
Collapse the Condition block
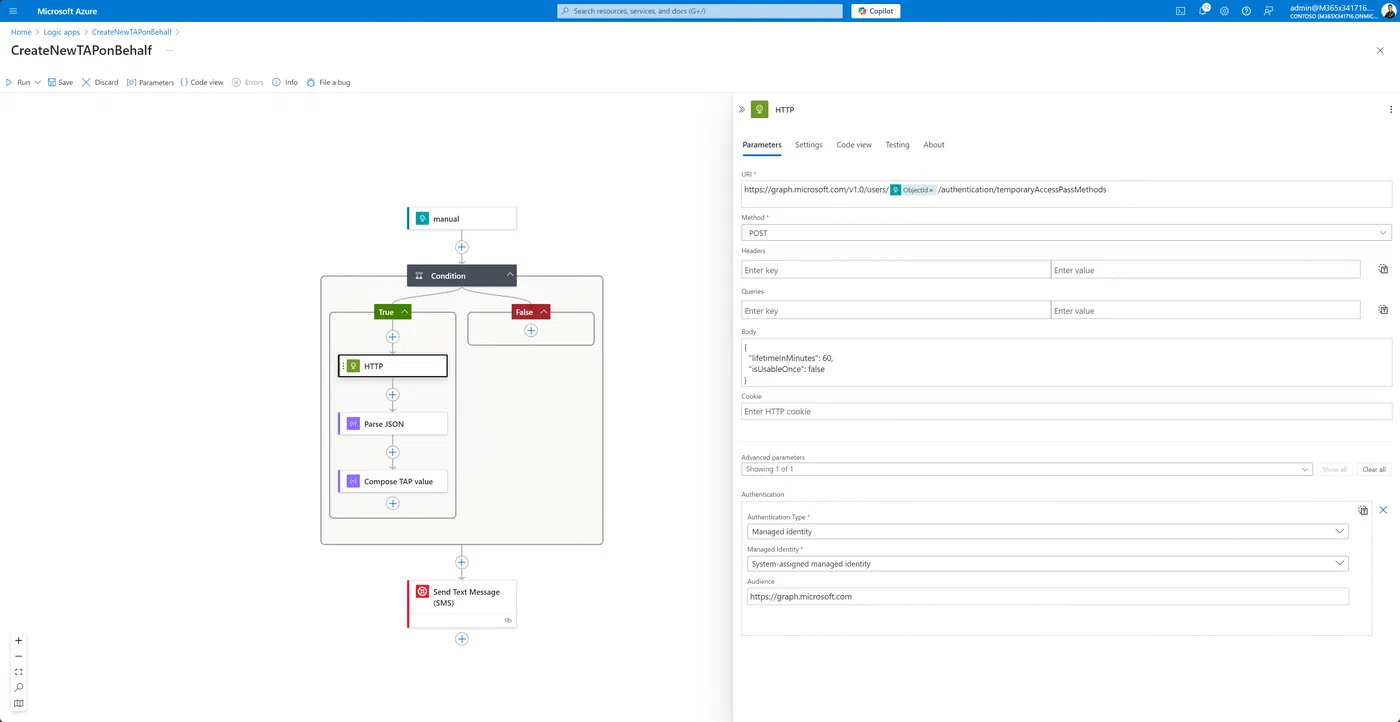coord(510,275)
